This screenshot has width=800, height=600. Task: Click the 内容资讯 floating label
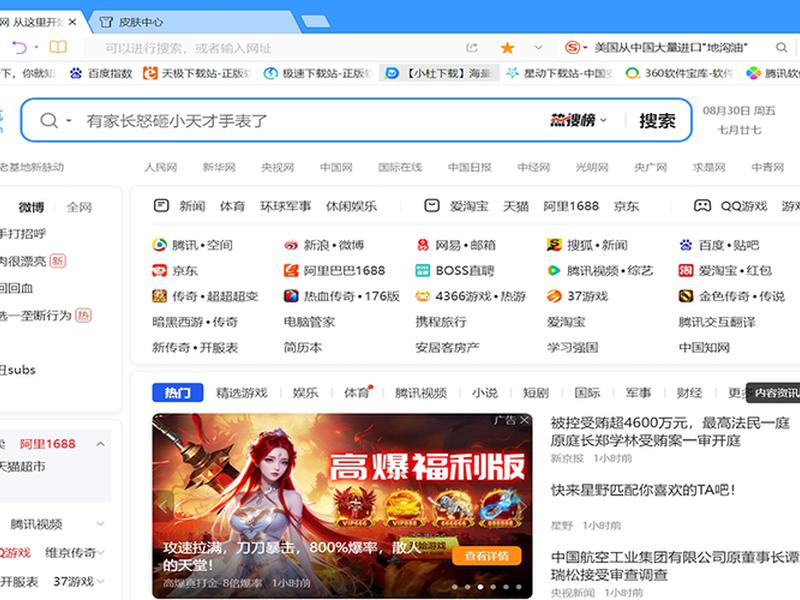pos(773,393)
